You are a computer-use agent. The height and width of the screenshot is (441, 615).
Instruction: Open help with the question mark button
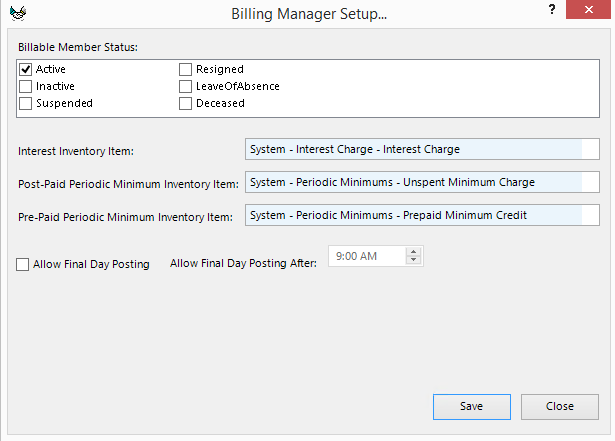(x=551, y=10)
